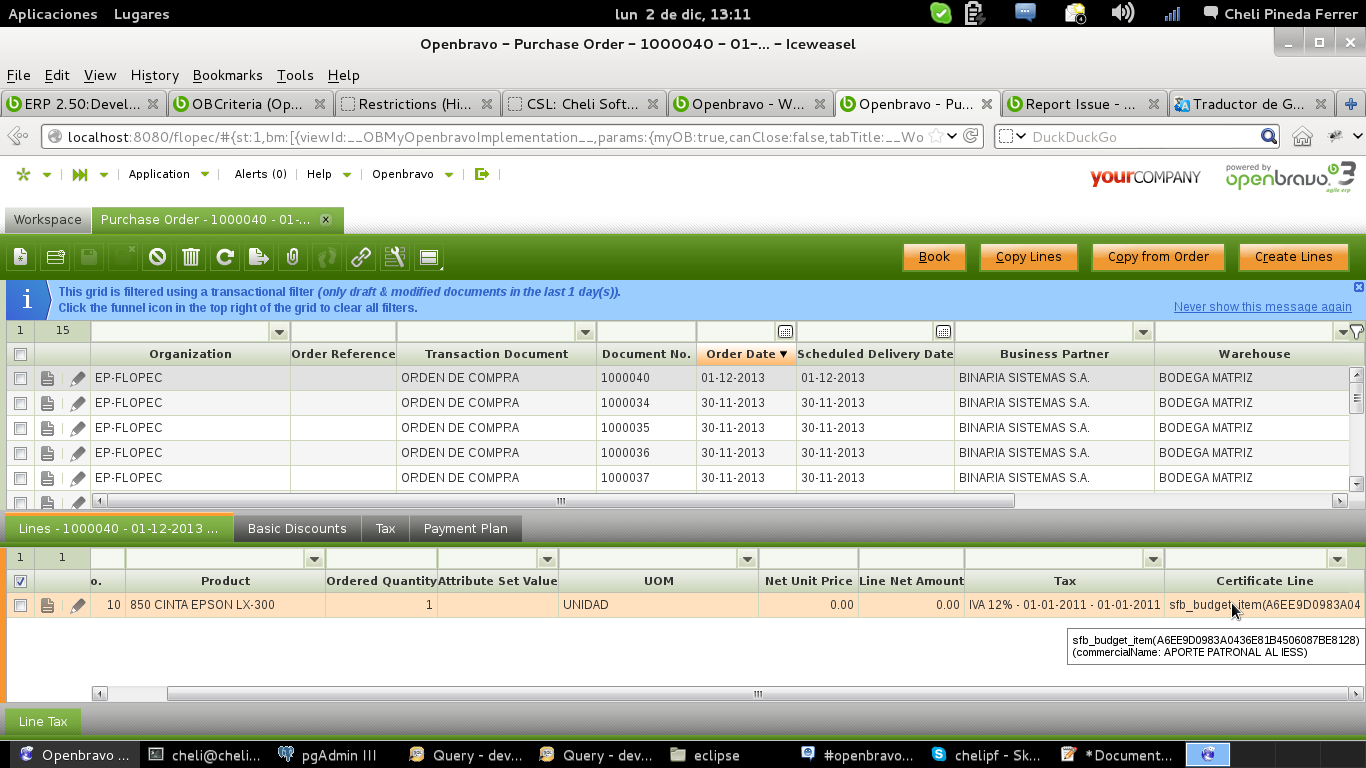Open the Basic Discounts tab
This screenshot has width=1366, height=768.
[297, 528]
